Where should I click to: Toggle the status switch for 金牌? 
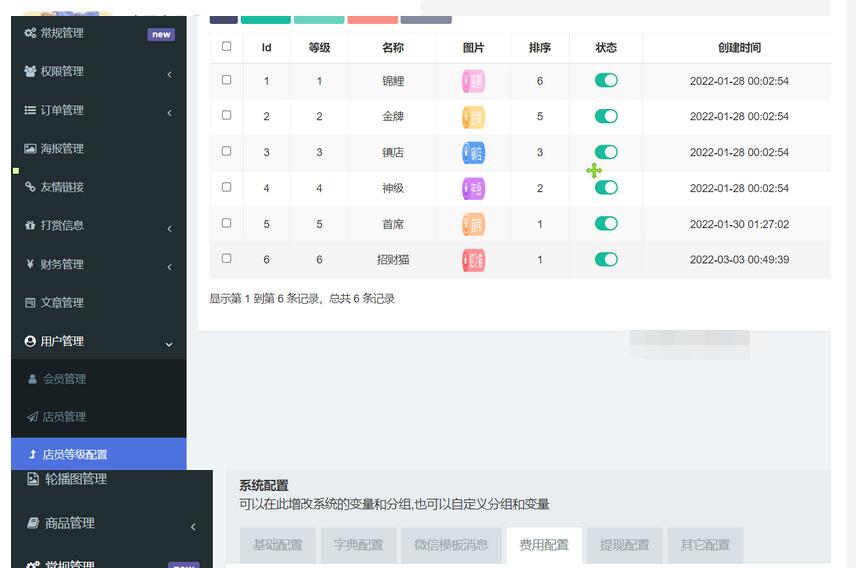pos(606,116)
